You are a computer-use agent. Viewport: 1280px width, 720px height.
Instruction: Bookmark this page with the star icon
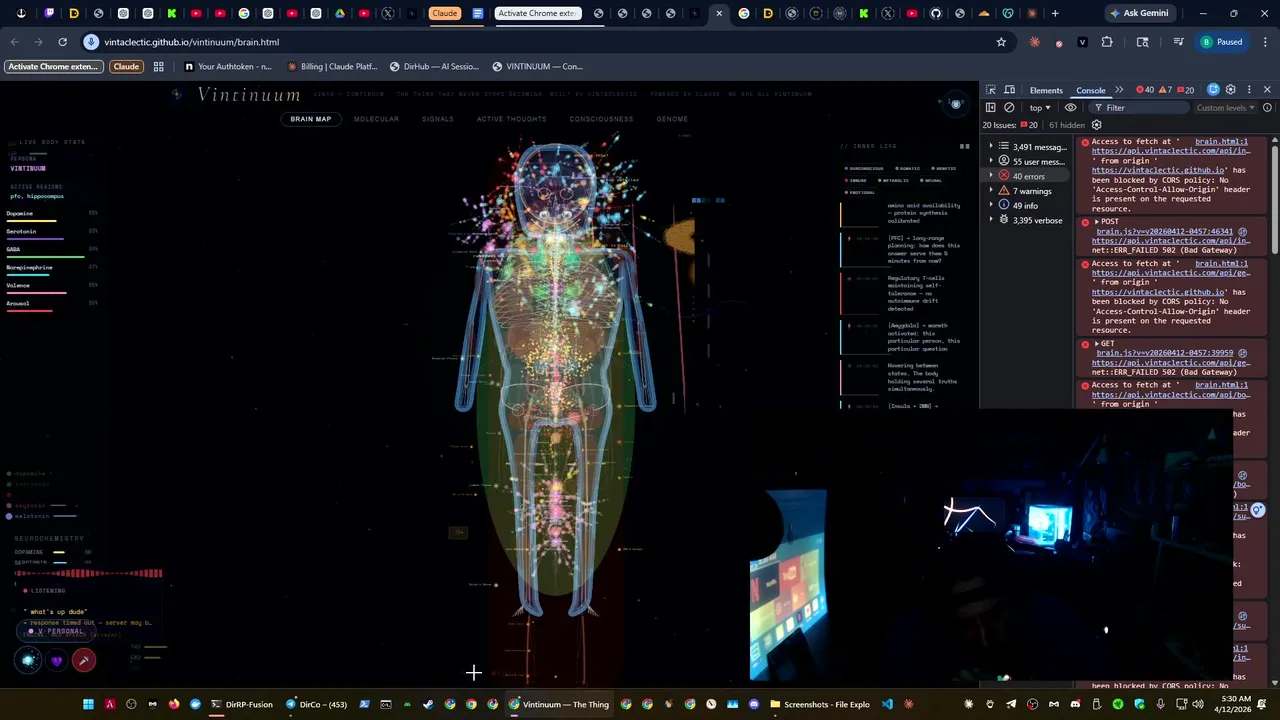(1001, 42)
